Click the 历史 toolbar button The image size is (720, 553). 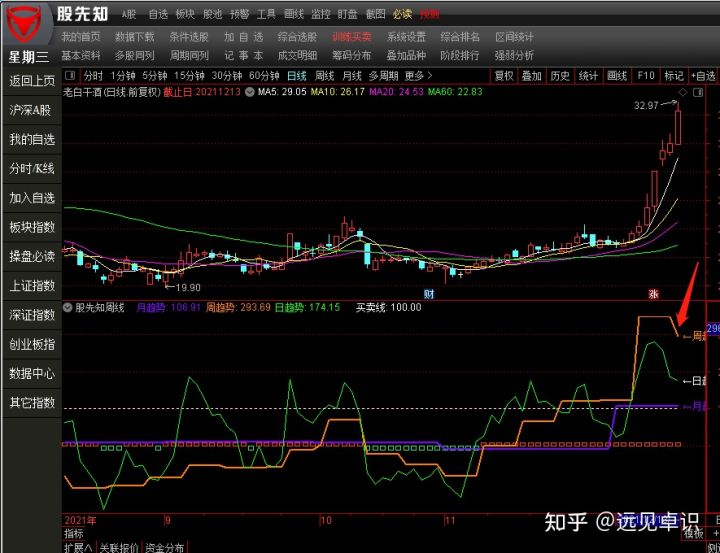pos(560,76)
